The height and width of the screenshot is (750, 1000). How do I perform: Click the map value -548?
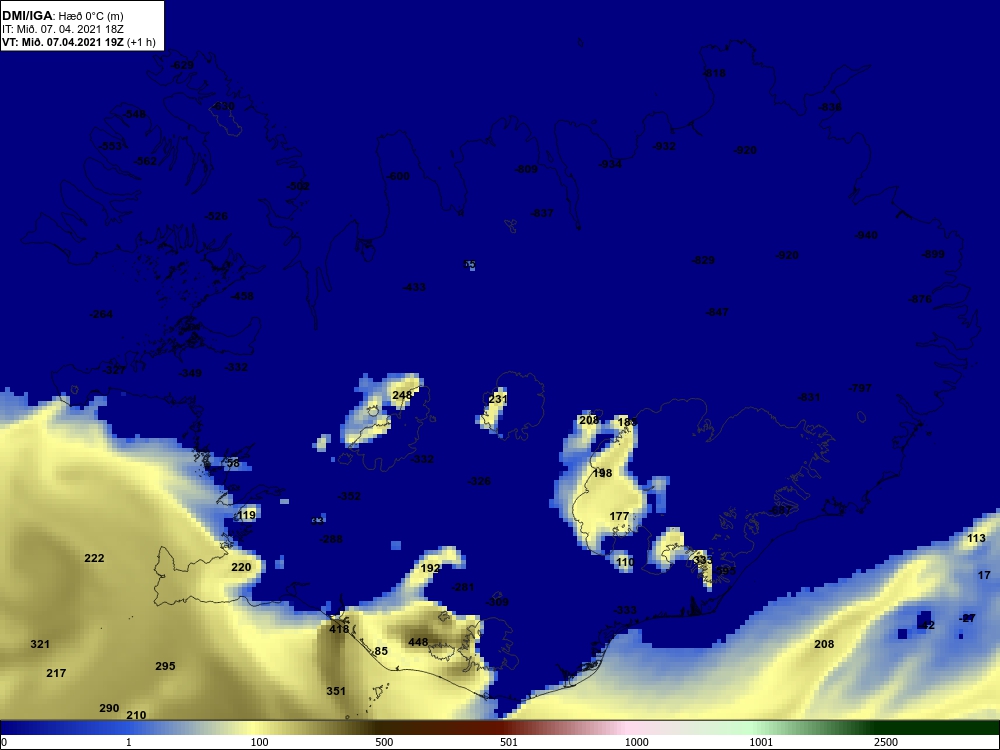(x=134, y=114)
